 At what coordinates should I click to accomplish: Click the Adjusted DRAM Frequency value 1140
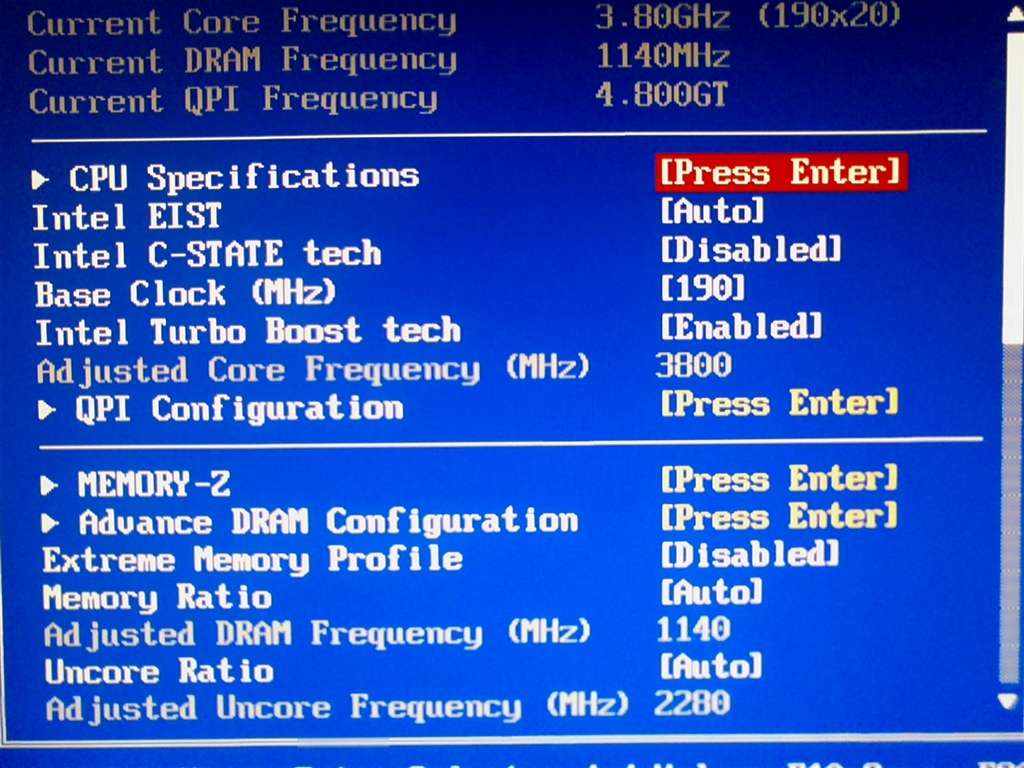tap(694, 629)
